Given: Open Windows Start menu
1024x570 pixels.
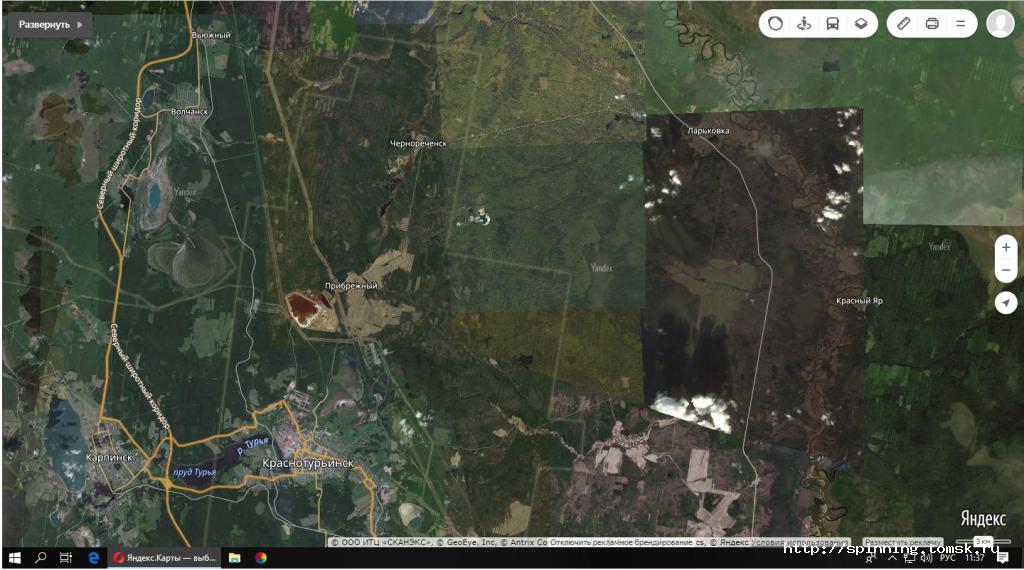Looking at the screenshot, I should (15, 558).
